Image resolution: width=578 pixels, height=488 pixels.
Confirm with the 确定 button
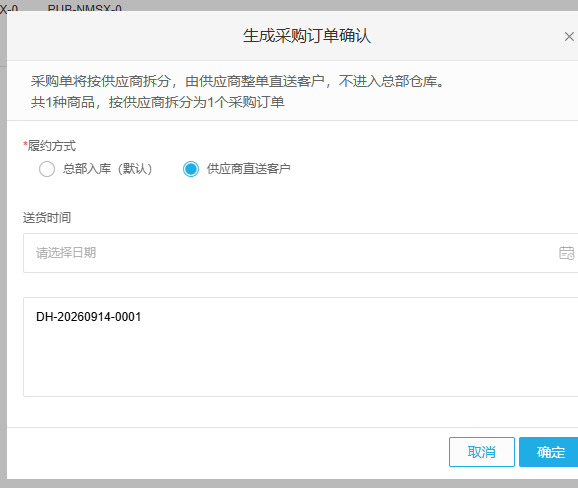click(549, 452)
